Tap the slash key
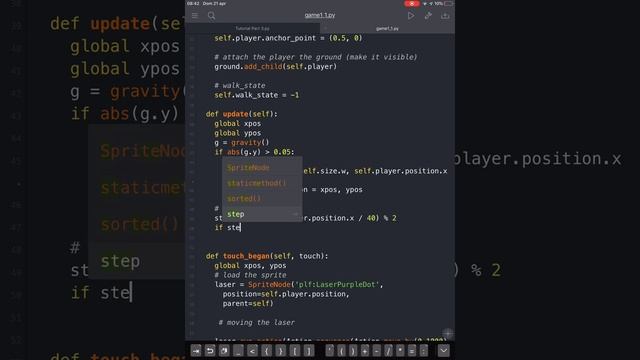Screen dimensions: 640x360 click(x=389, y=351)
